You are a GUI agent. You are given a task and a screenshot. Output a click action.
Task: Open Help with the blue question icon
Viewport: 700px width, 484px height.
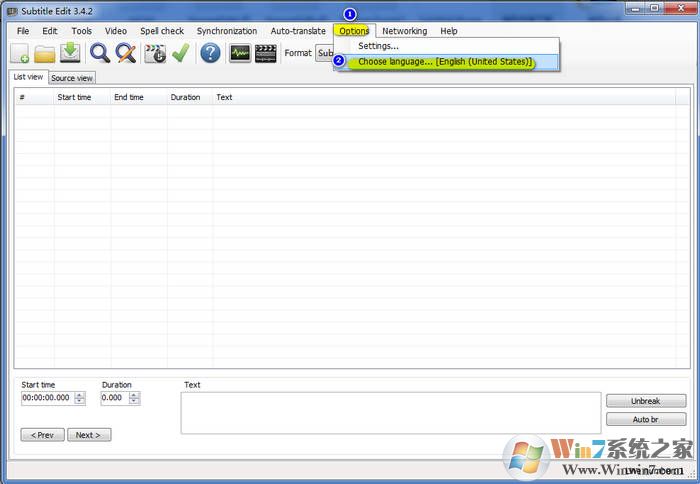(x=210, y=53)
